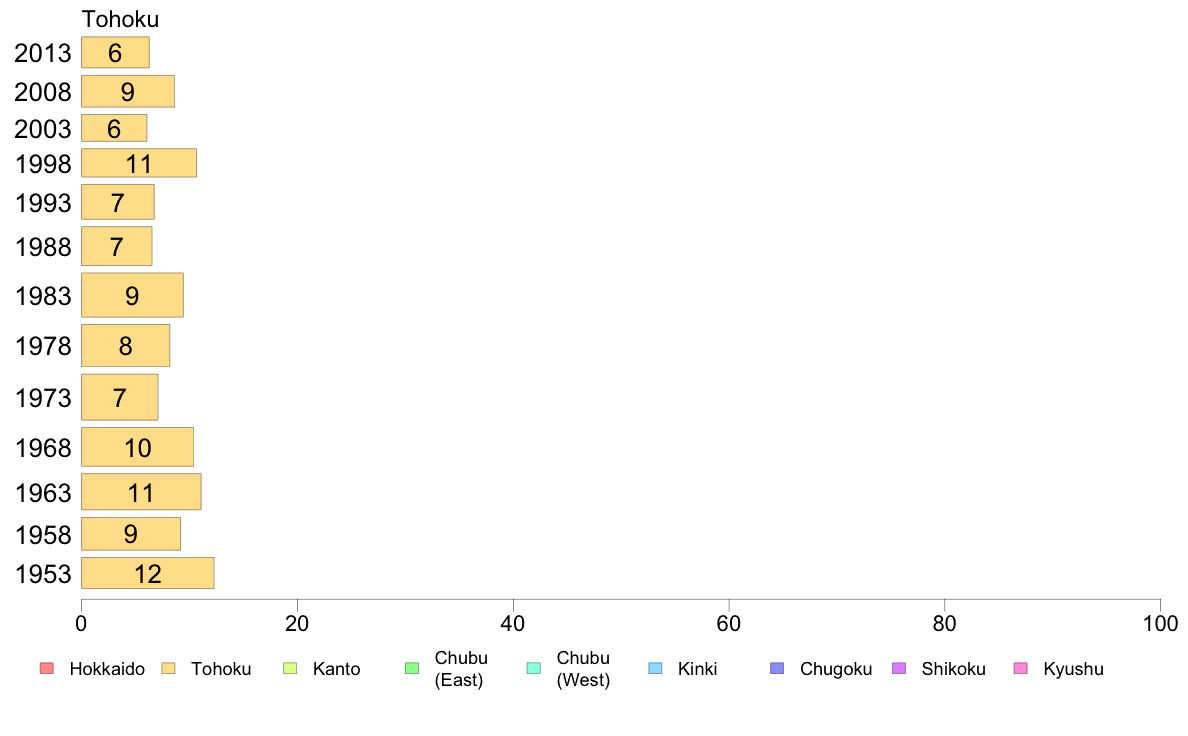Click the 1978 bar with value 8
The height and width of the screenshot is (736, 1188).
click(125, 346)
